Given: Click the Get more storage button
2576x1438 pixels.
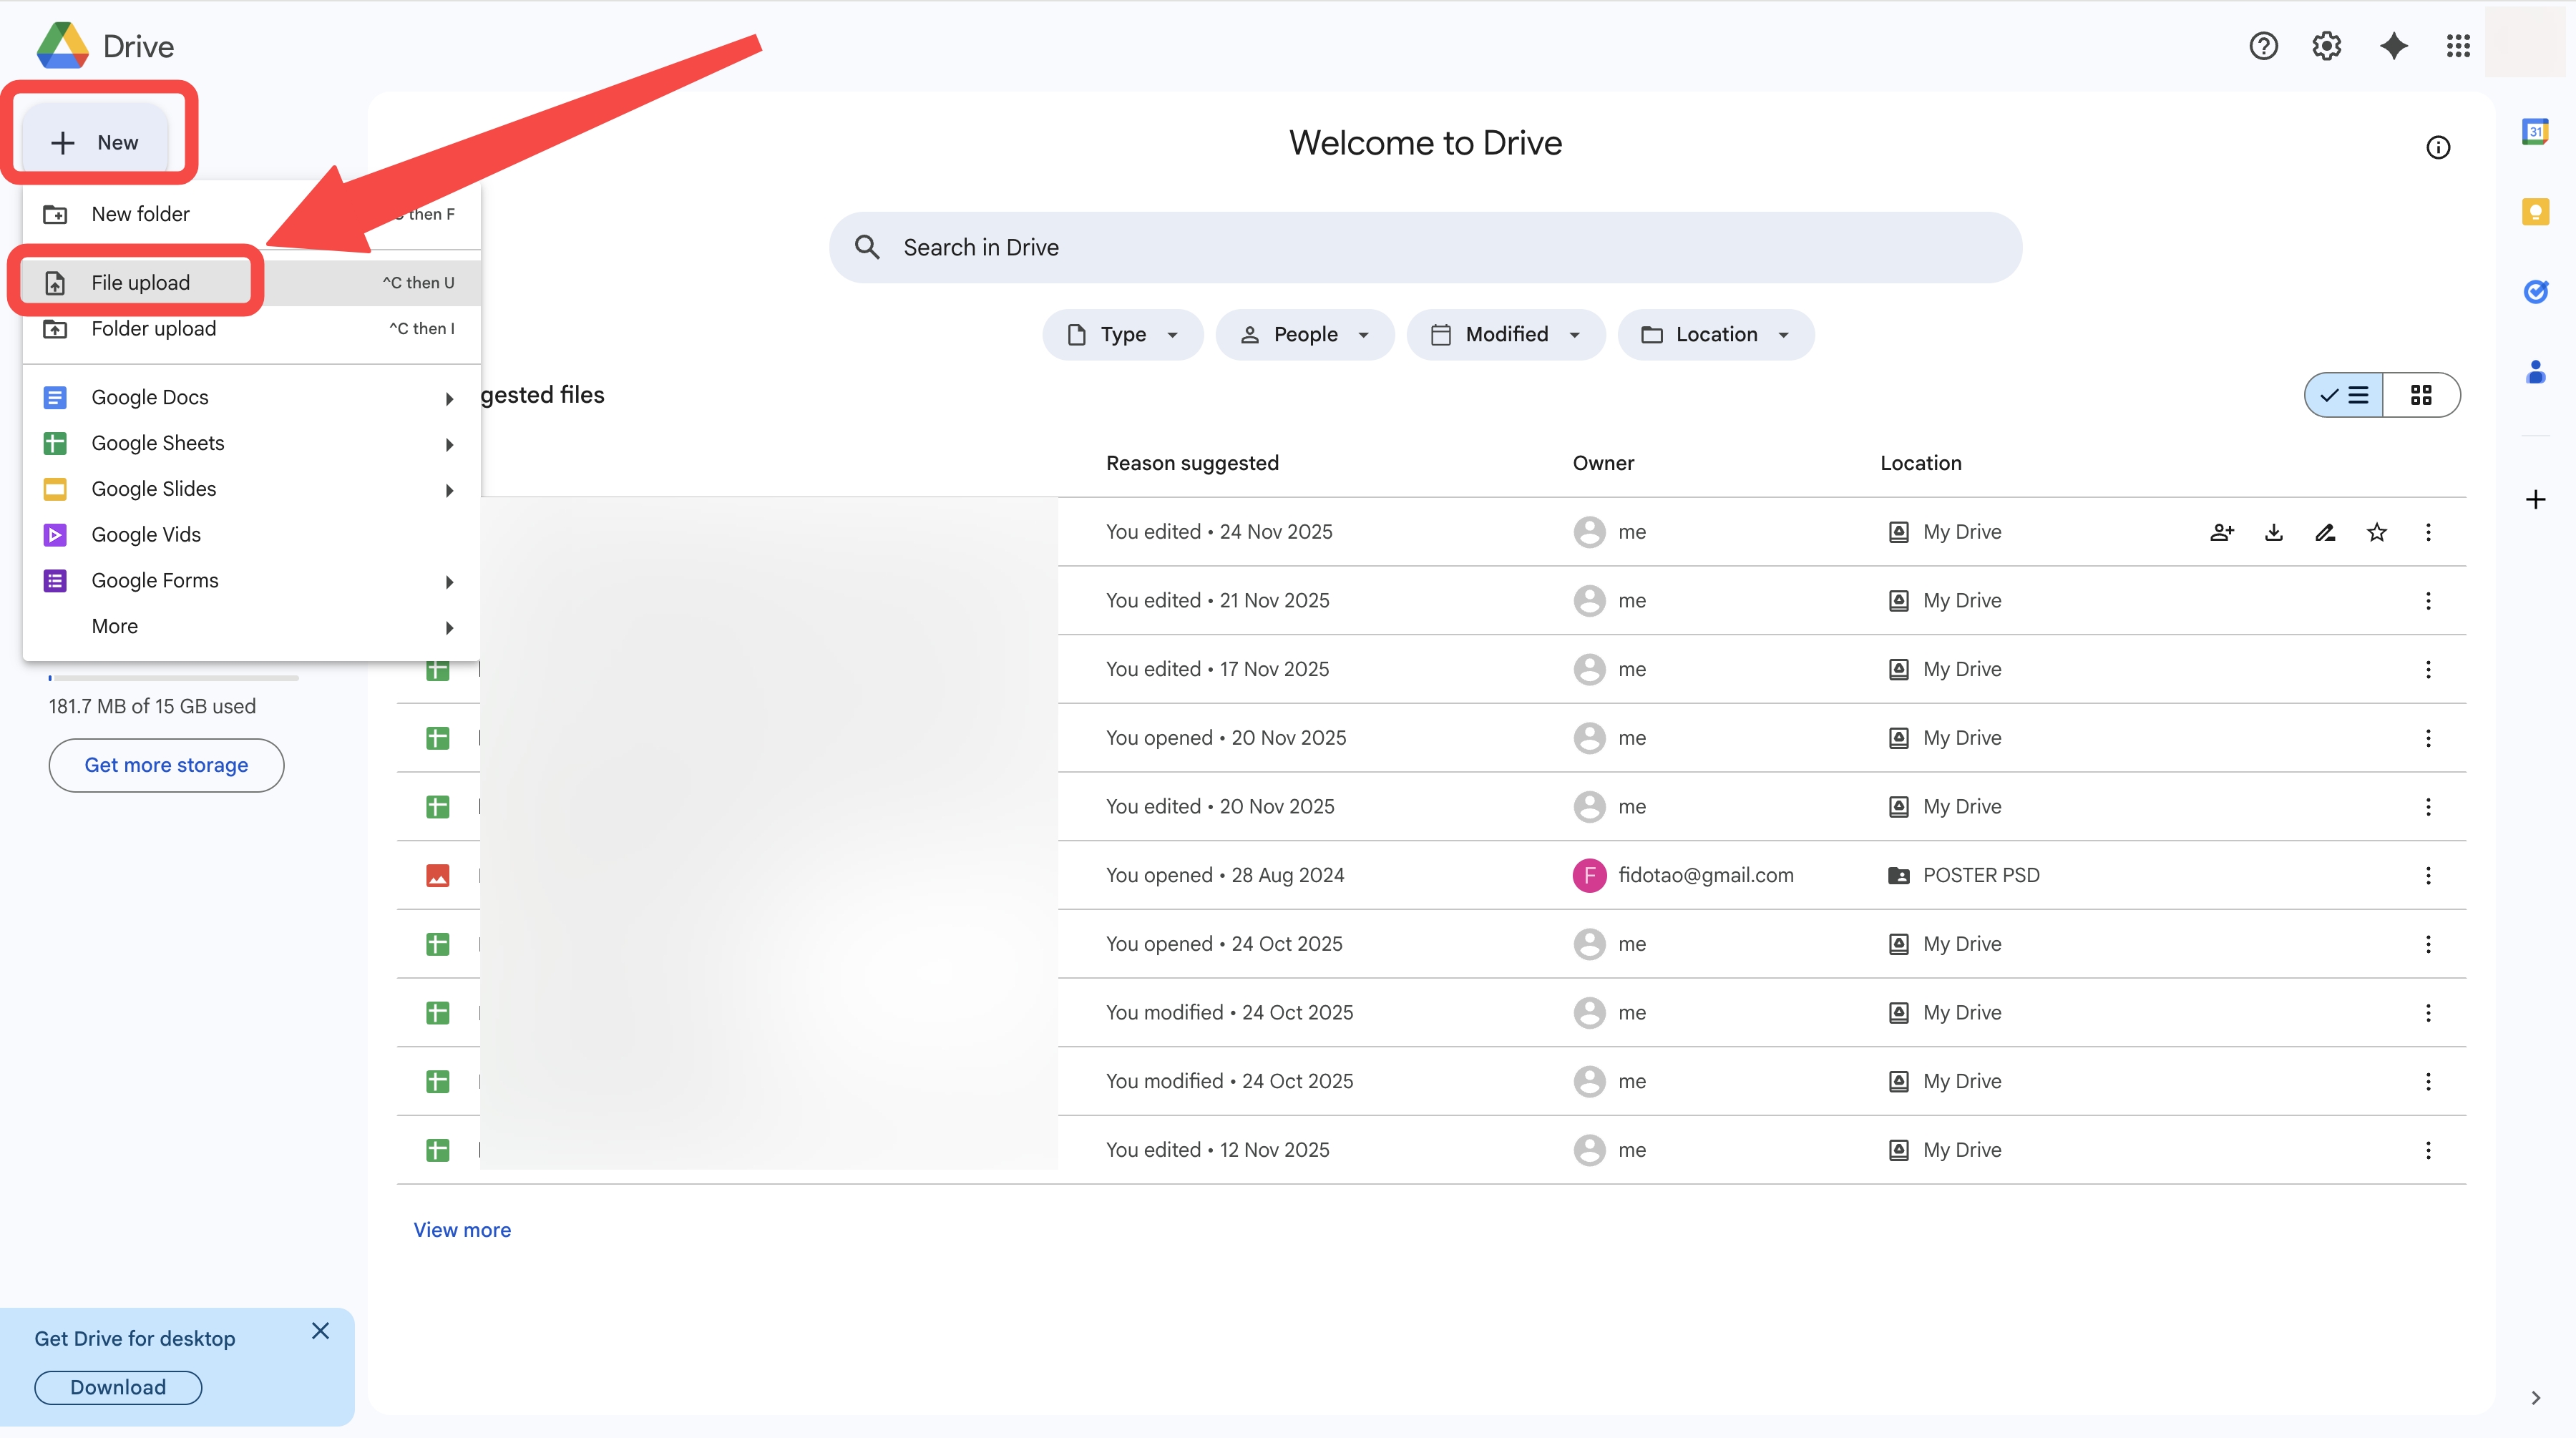Looking at the screenshot, I should (x=166, y=765).
